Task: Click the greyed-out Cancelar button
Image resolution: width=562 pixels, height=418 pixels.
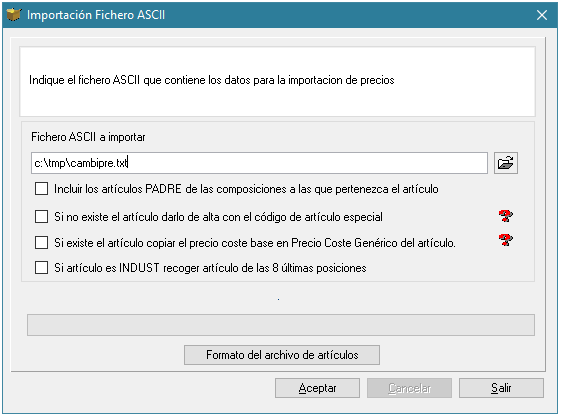Action: 409,388
